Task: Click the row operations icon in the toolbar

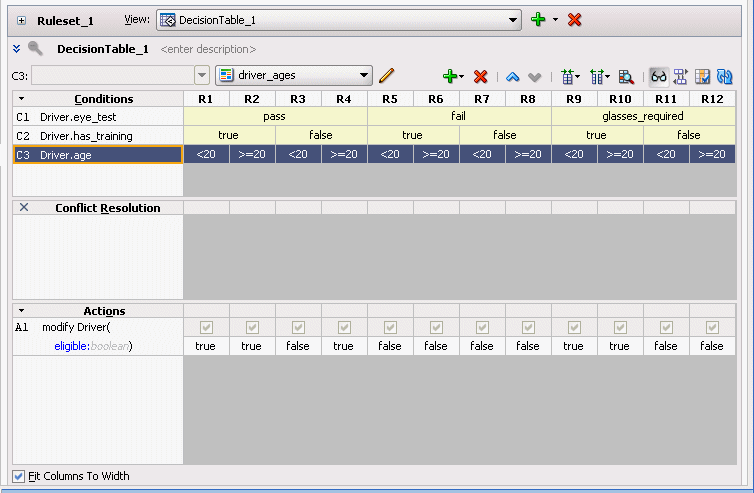Action: pyautogui.click(x=570, y=76)
